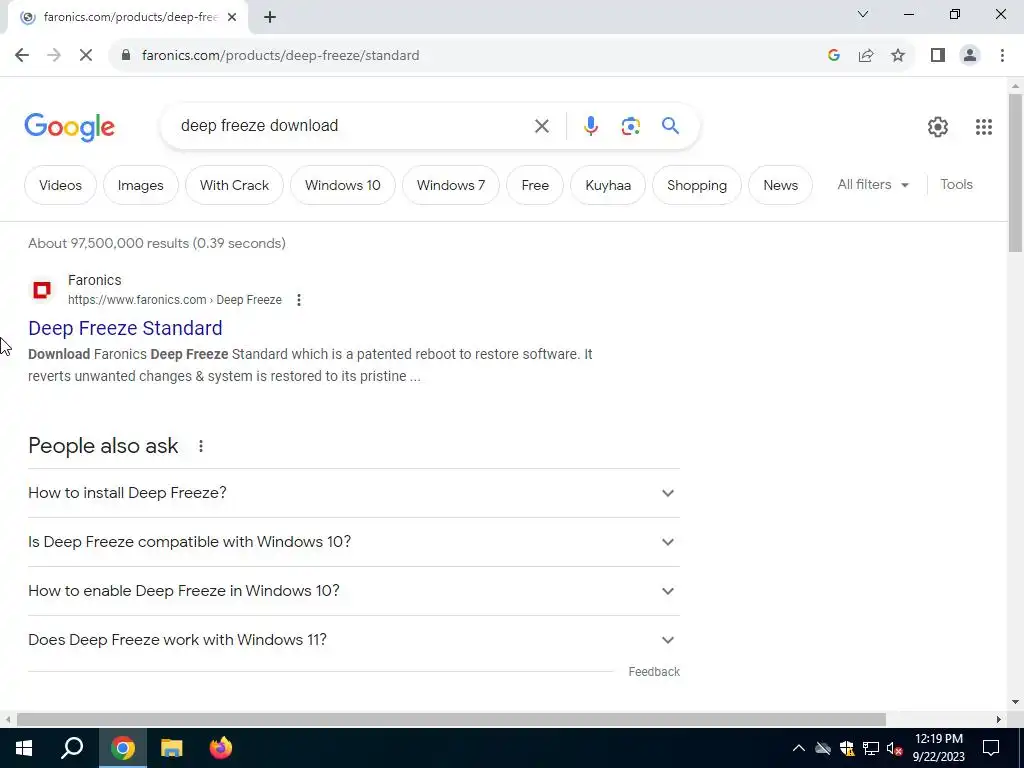Expand 'How to install Deep Freeze?'
1024x768 pixels.
coord(354,493)
